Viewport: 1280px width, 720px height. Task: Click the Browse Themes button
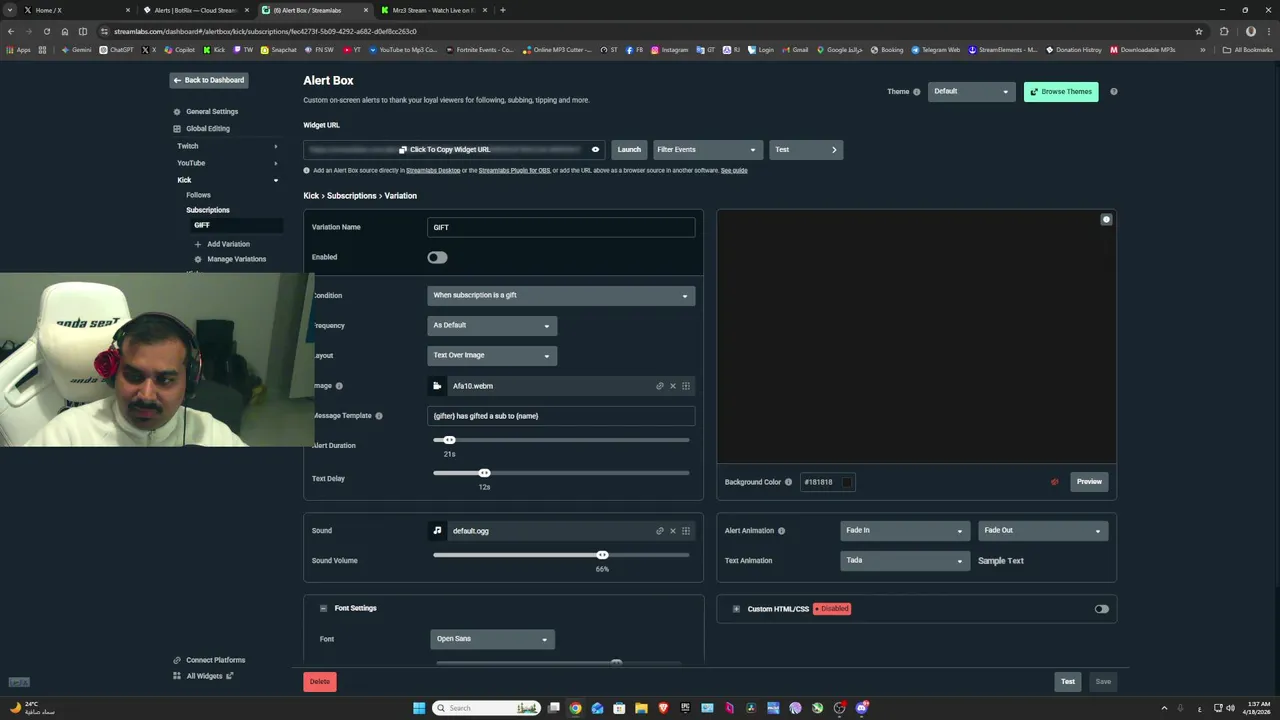coord(1061,92)
